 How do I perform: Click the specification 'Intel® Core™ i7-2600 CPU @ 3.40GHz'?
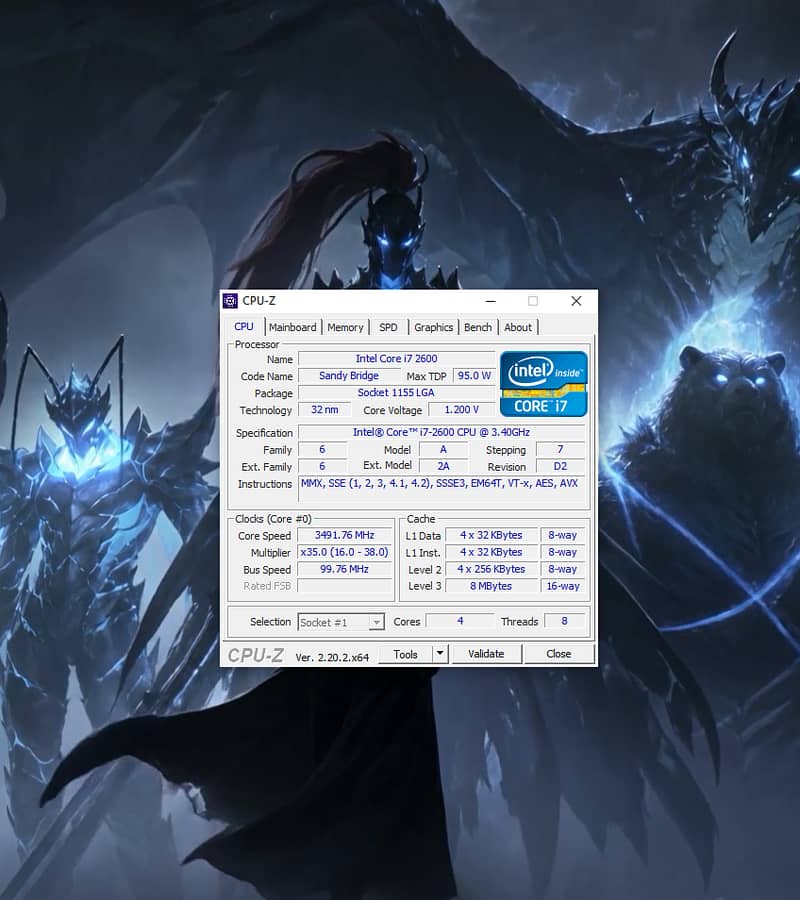(441, 432)
